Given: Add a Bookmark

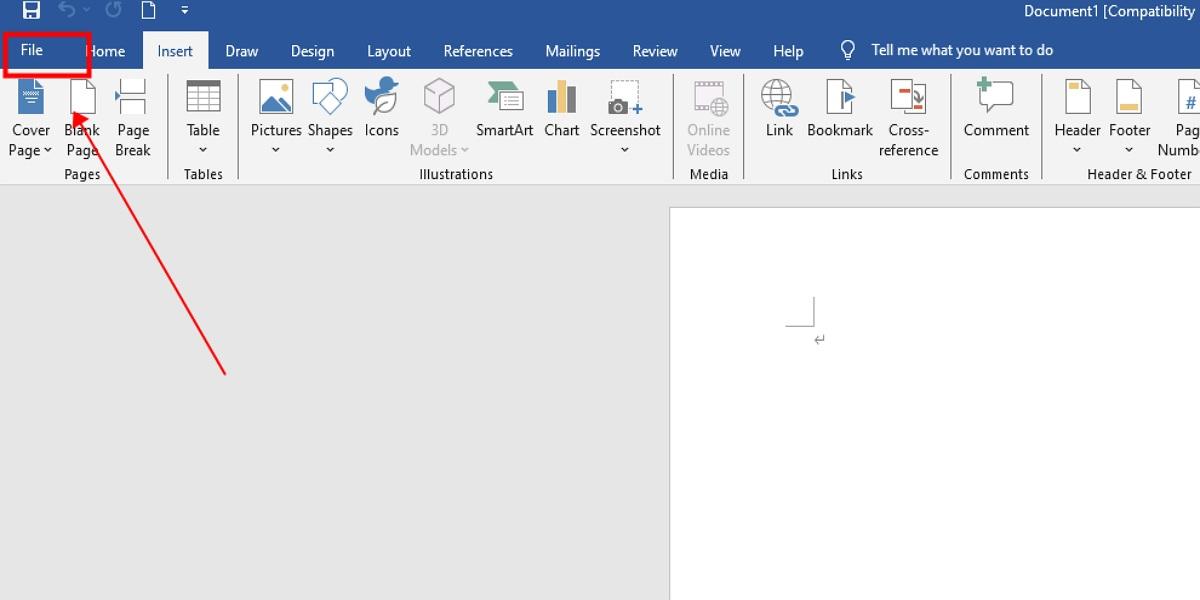Looking at the screenshot, I should [840, 110].
